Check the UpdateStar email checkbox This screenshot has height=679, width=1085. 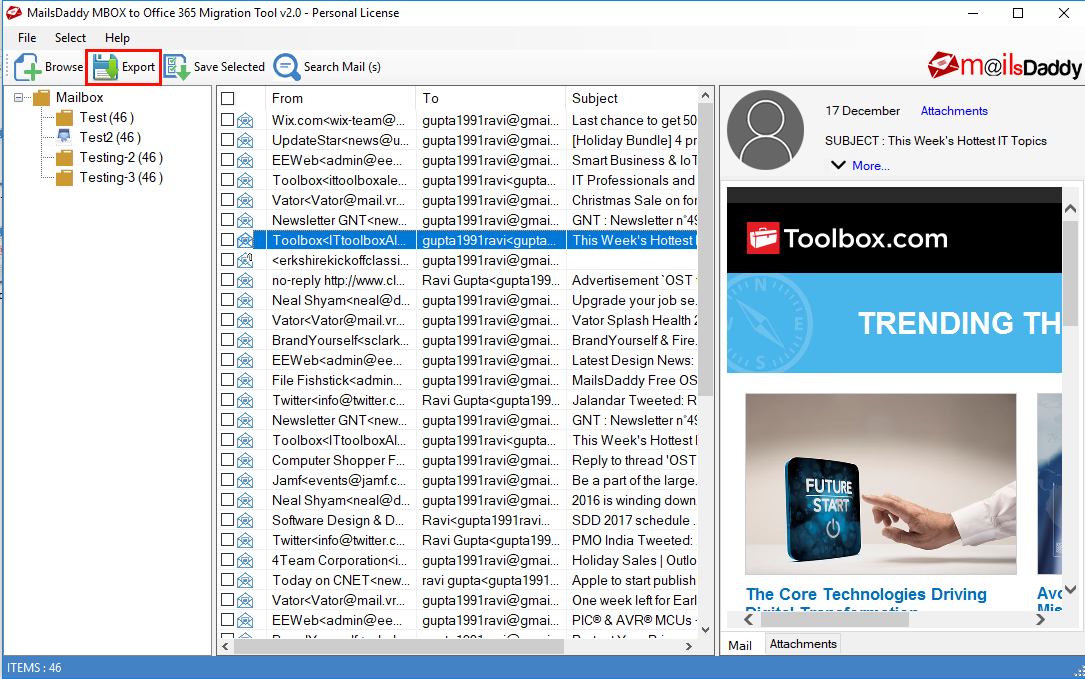click(228, 140)
